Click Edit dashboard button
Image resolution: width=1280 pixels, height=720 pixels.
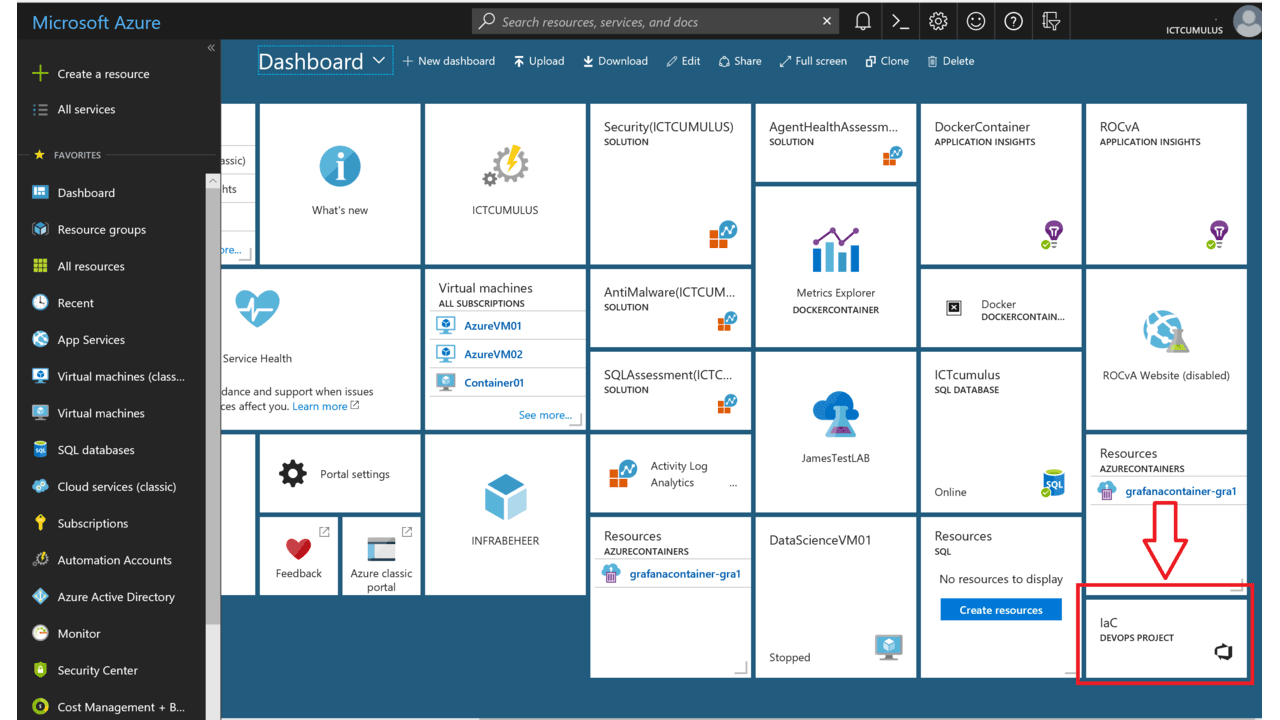683,61
